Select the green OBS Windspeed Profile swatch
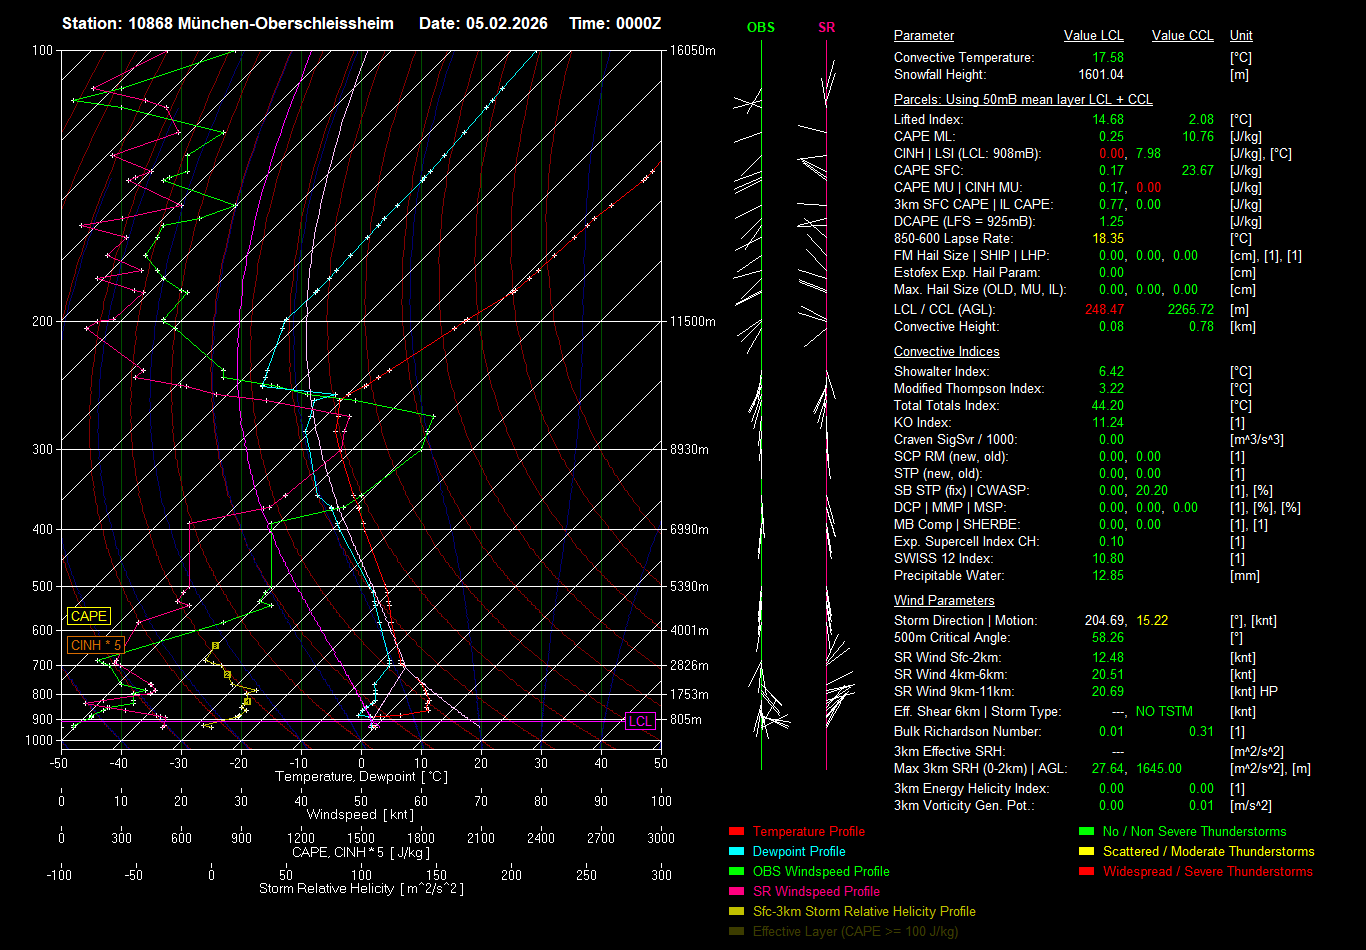Screen dimensions: 1366x950 pyautogui.click(x=737, y=871)
